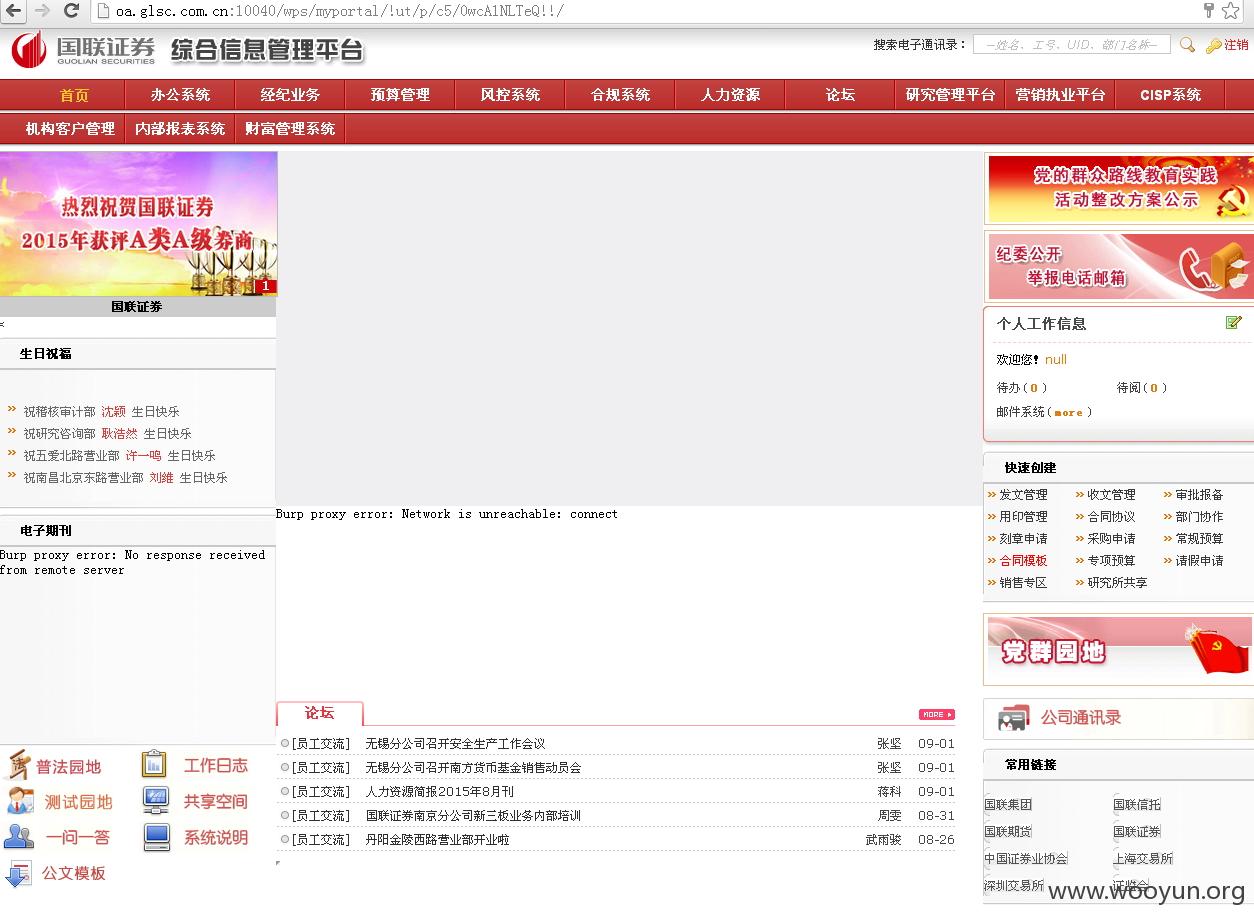Screen dimensions: 1254x920
Task: Open the 审批报备 quick-create link
Action: [1199, 495]
